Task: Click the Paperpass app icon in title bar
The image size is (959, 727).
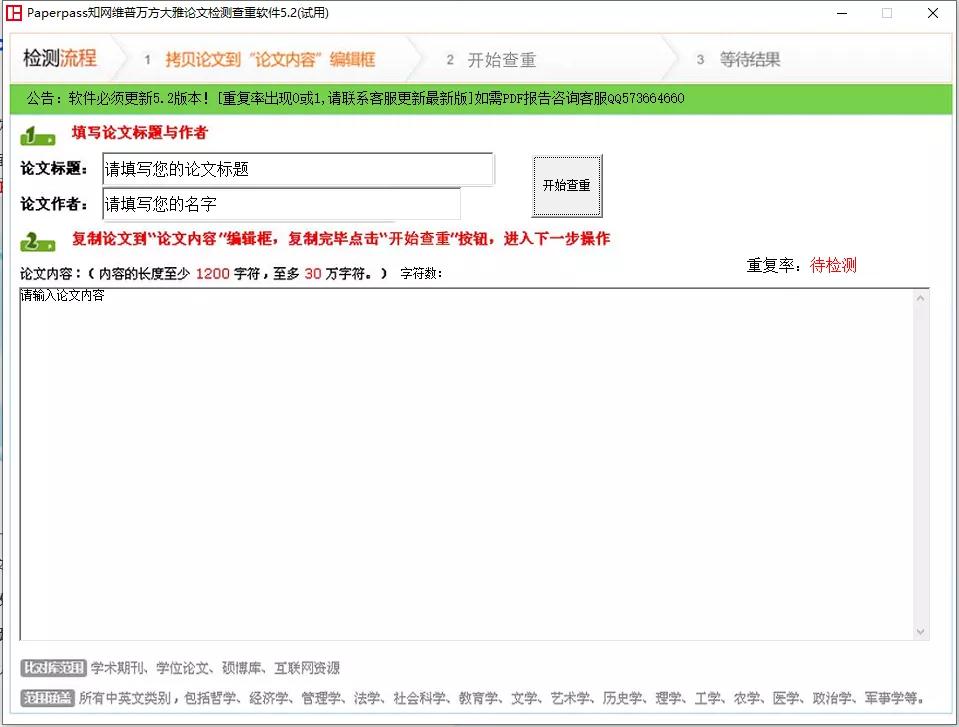Action: tap(13, 13)
